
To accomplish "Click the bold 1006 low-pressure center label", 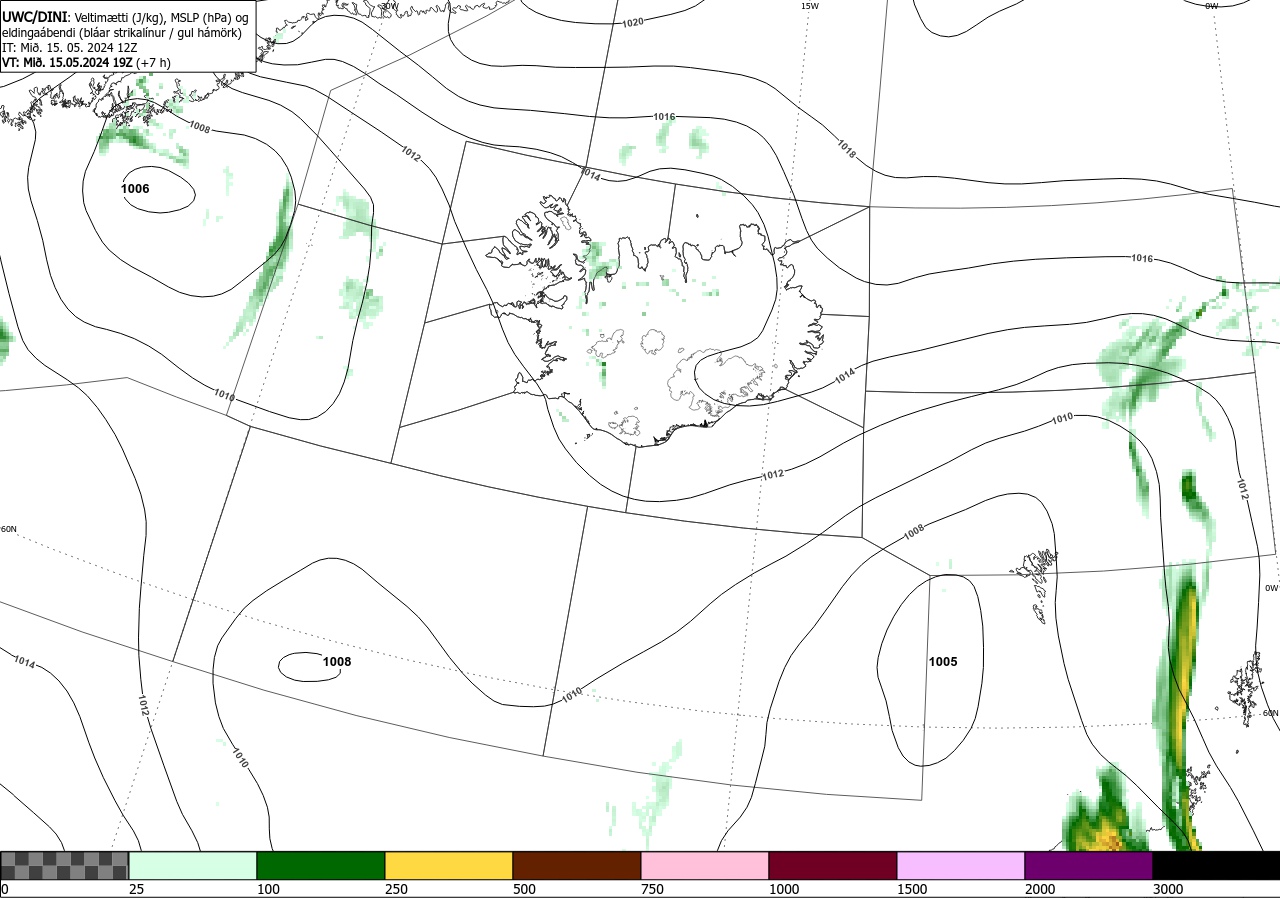I will click(135, 189).
